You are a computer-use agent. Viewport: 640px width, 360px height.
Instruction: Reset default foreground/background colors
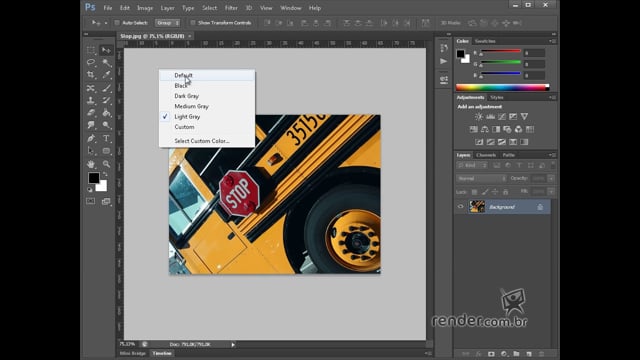coord(90,190)
